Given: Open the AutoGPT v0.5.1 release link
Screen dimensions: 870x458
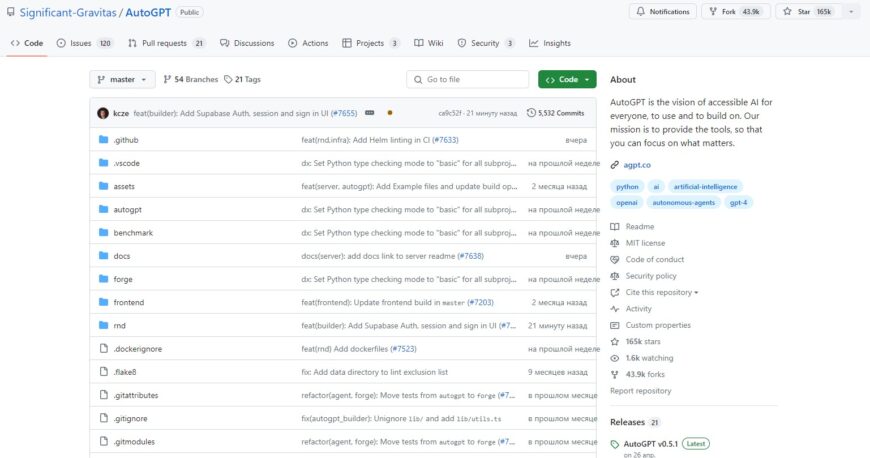Looking at the screenshot, I should click(651, 444).
